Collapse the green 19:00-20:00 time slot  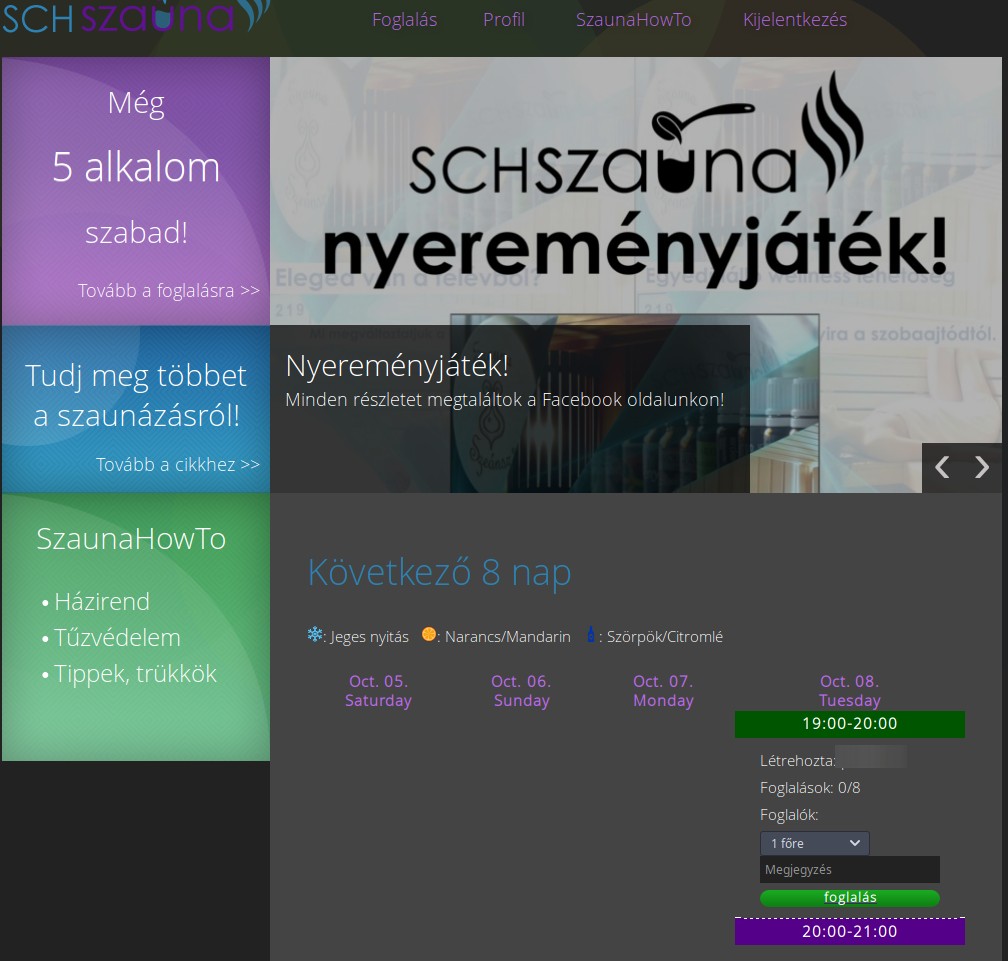point(849,724)
